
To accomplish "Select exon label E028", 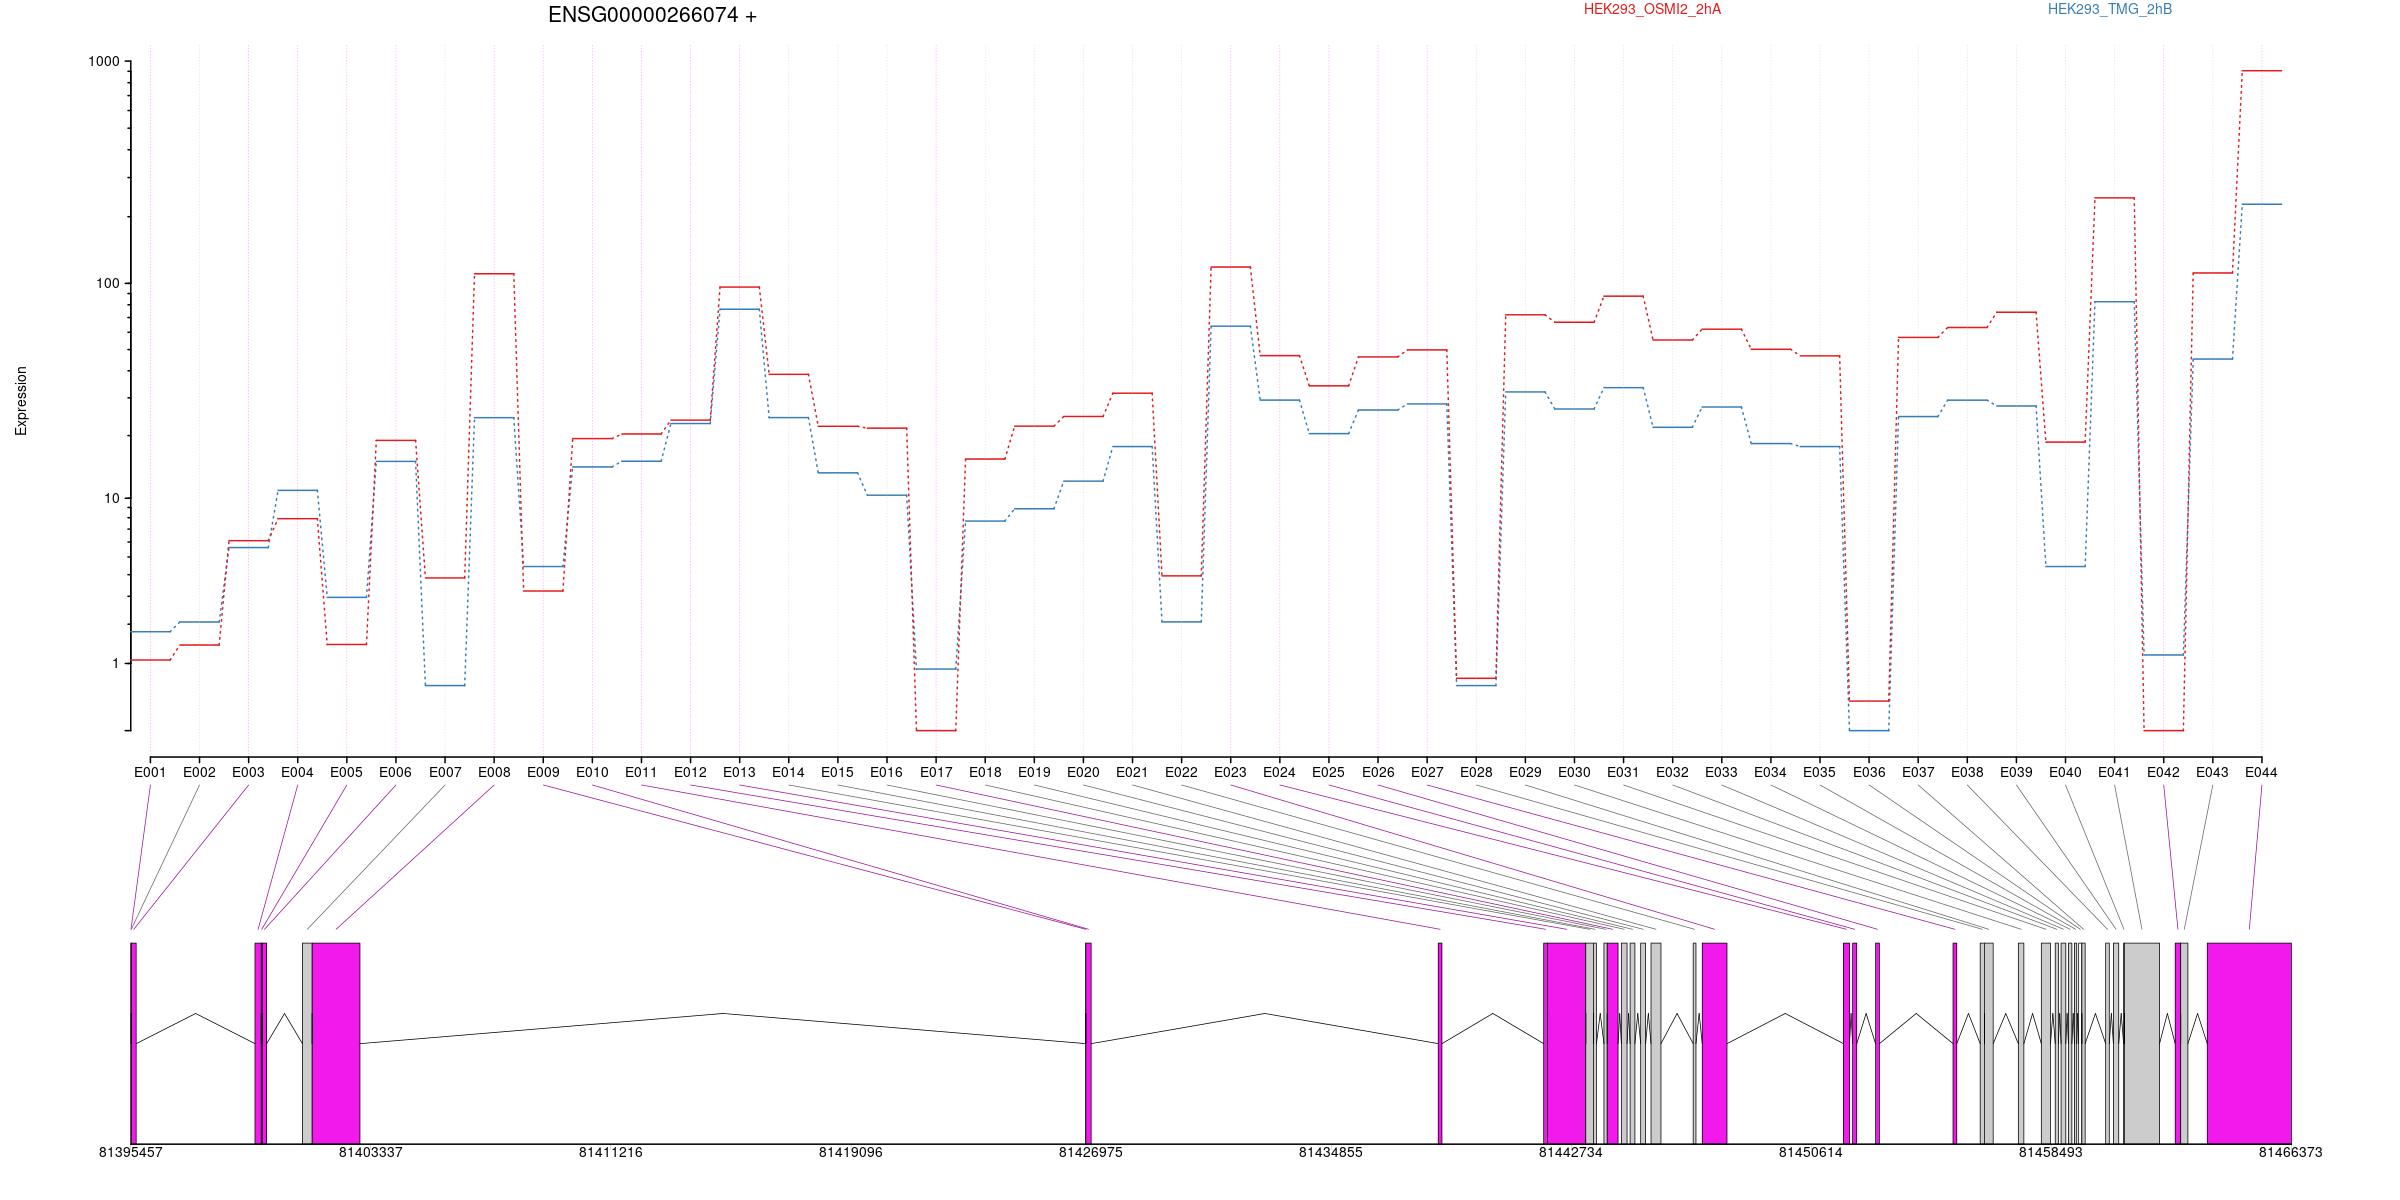I will point(1476,772).
